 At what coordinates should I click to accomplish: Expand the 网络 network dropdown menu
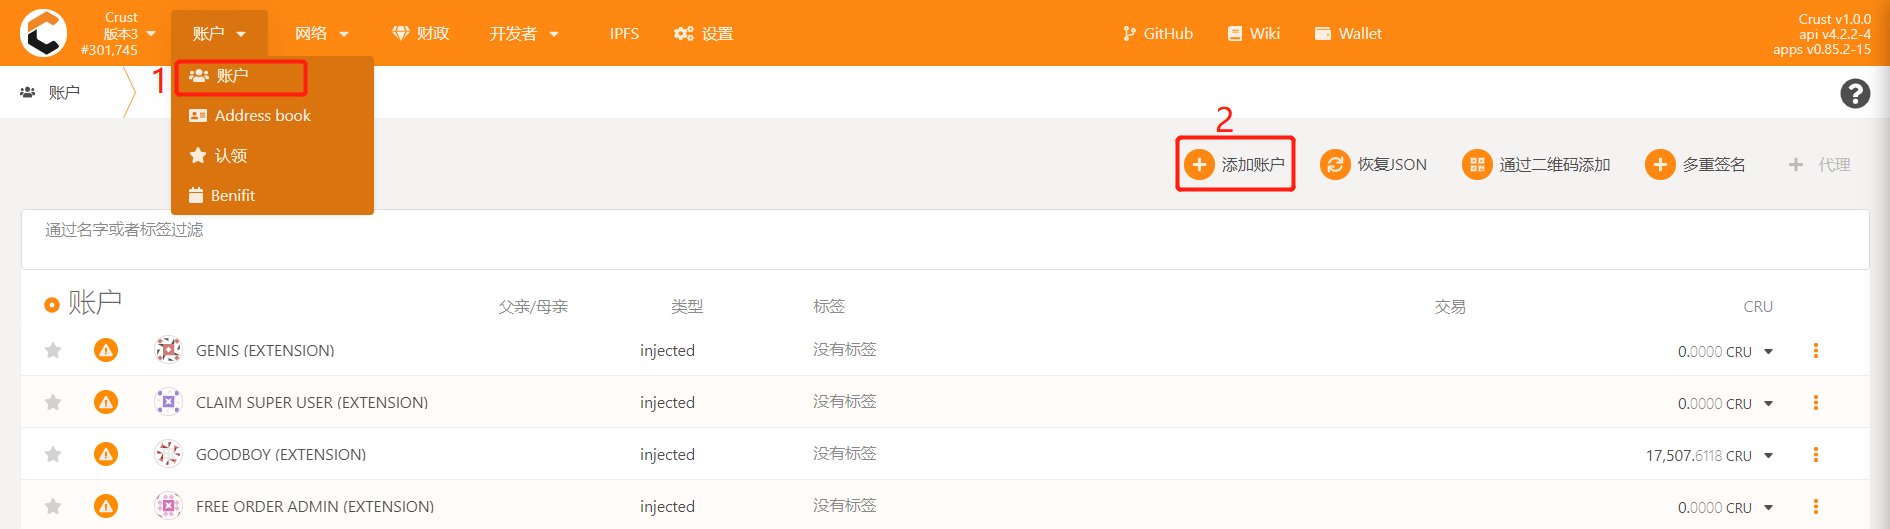click(321, 33)
